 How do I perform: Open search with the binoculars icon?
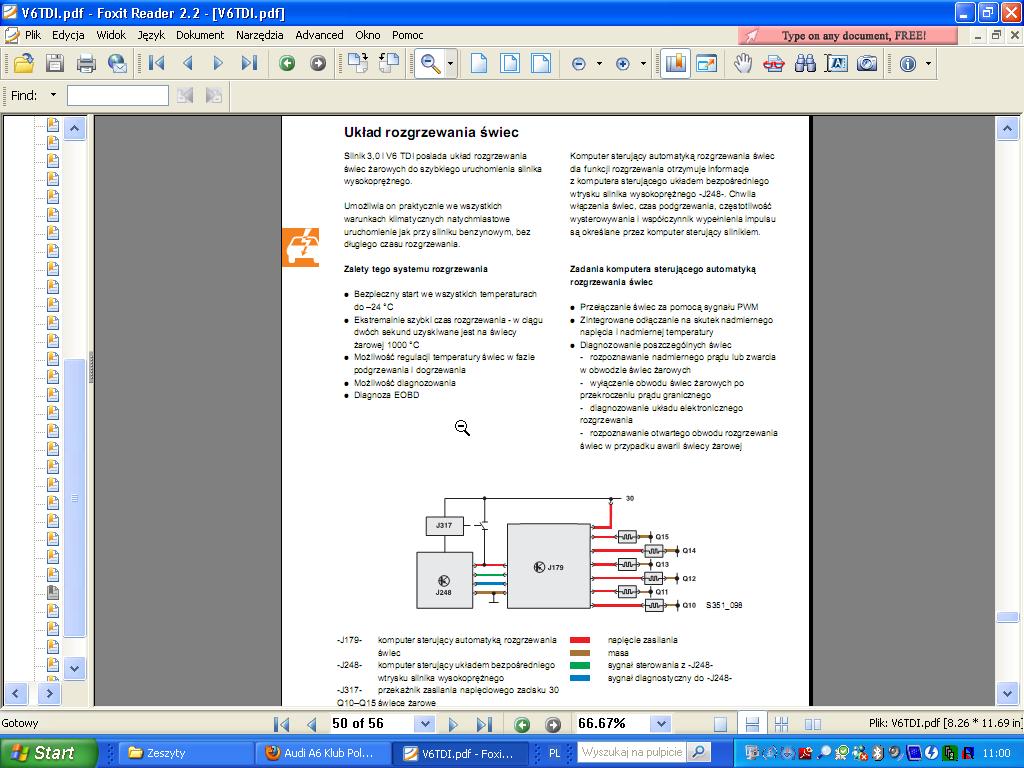point(805,64)
